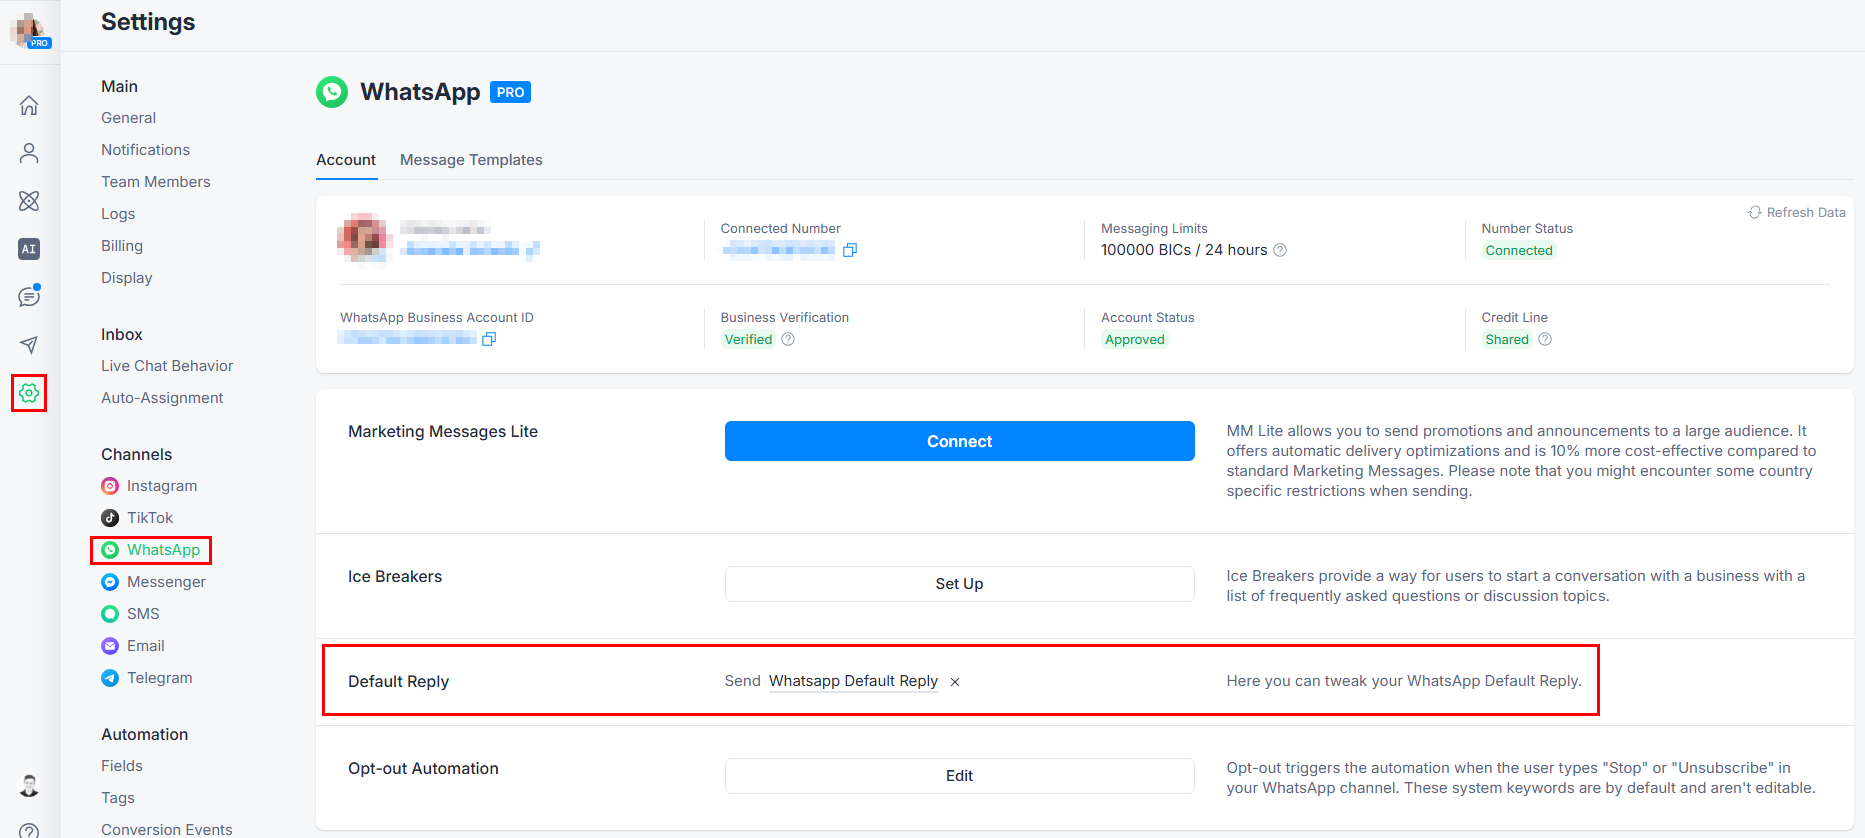This screenshot has width=1865, height=838.
Task: Click the Connected number status badge
Action: (x=1519, y=250)
